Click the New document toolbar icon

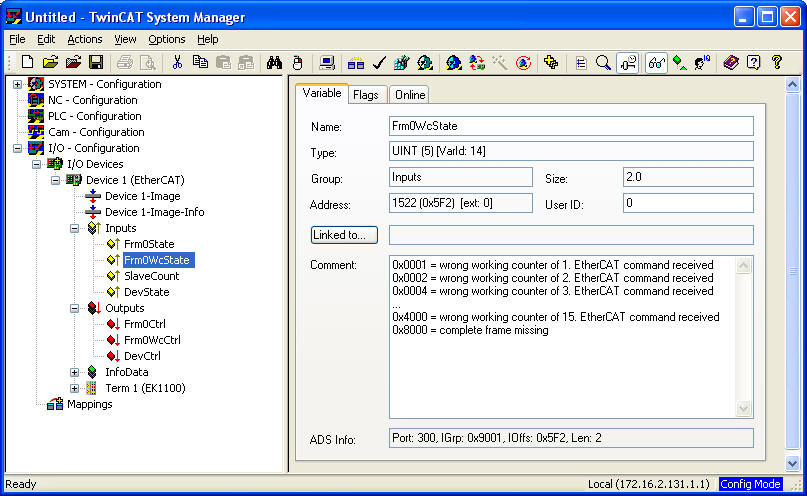28,62
